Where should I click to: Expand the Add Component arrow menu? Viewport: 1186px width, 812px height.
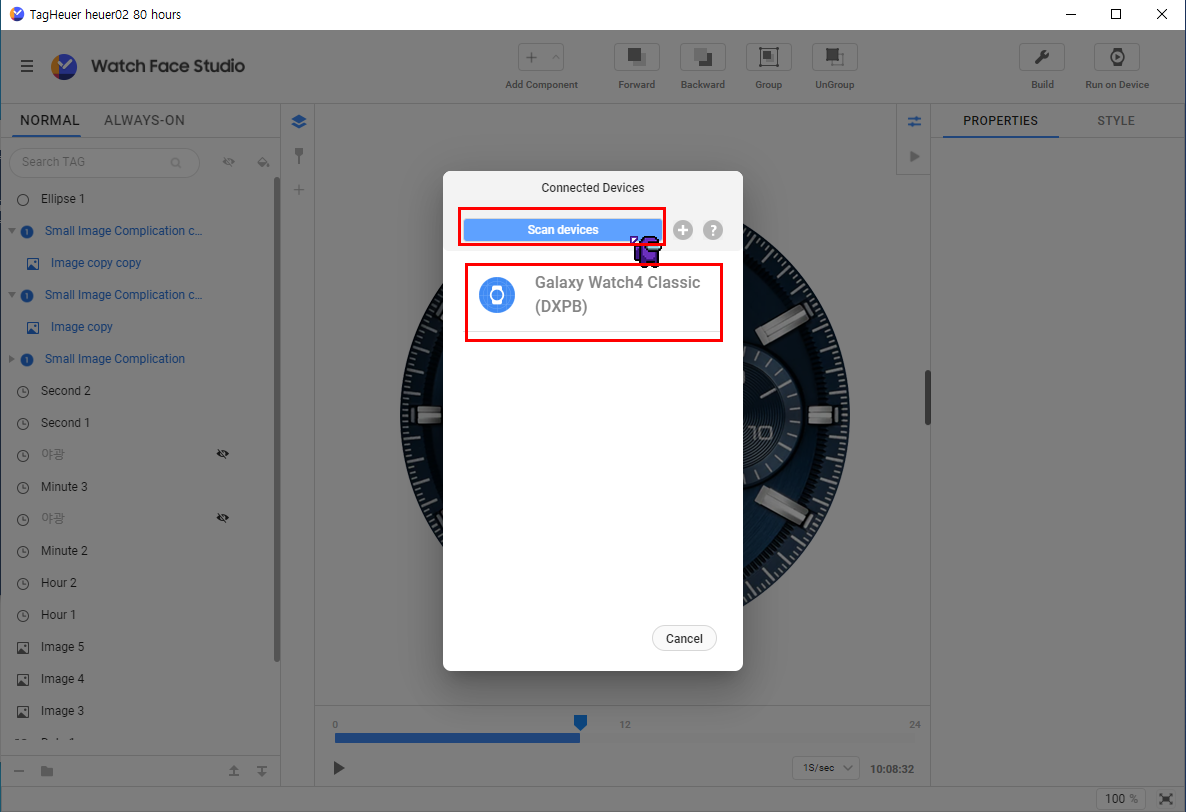coord(556,57)
